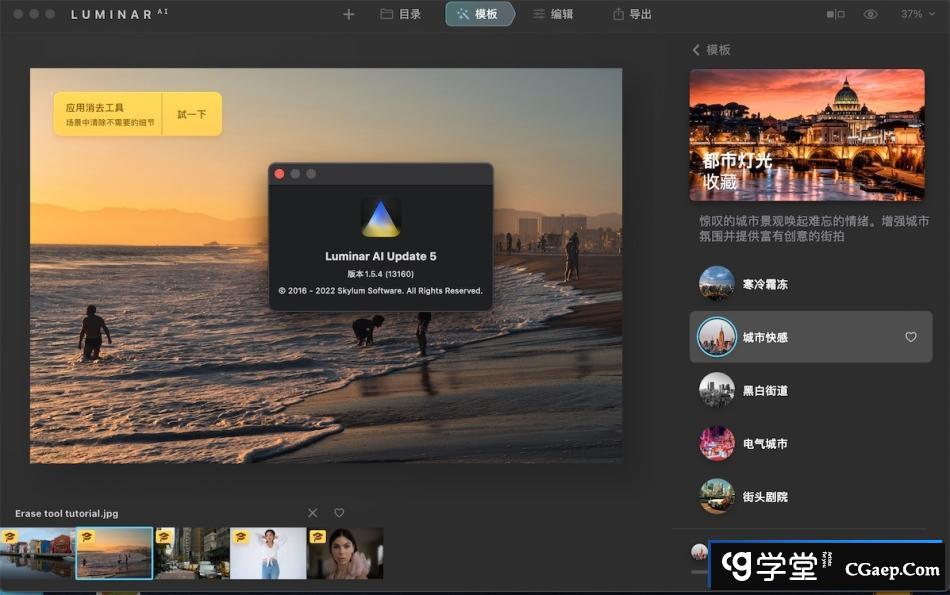Choose the 电气城市 template icon
This screenshot has width=950, height=595.
click(717, 443)
